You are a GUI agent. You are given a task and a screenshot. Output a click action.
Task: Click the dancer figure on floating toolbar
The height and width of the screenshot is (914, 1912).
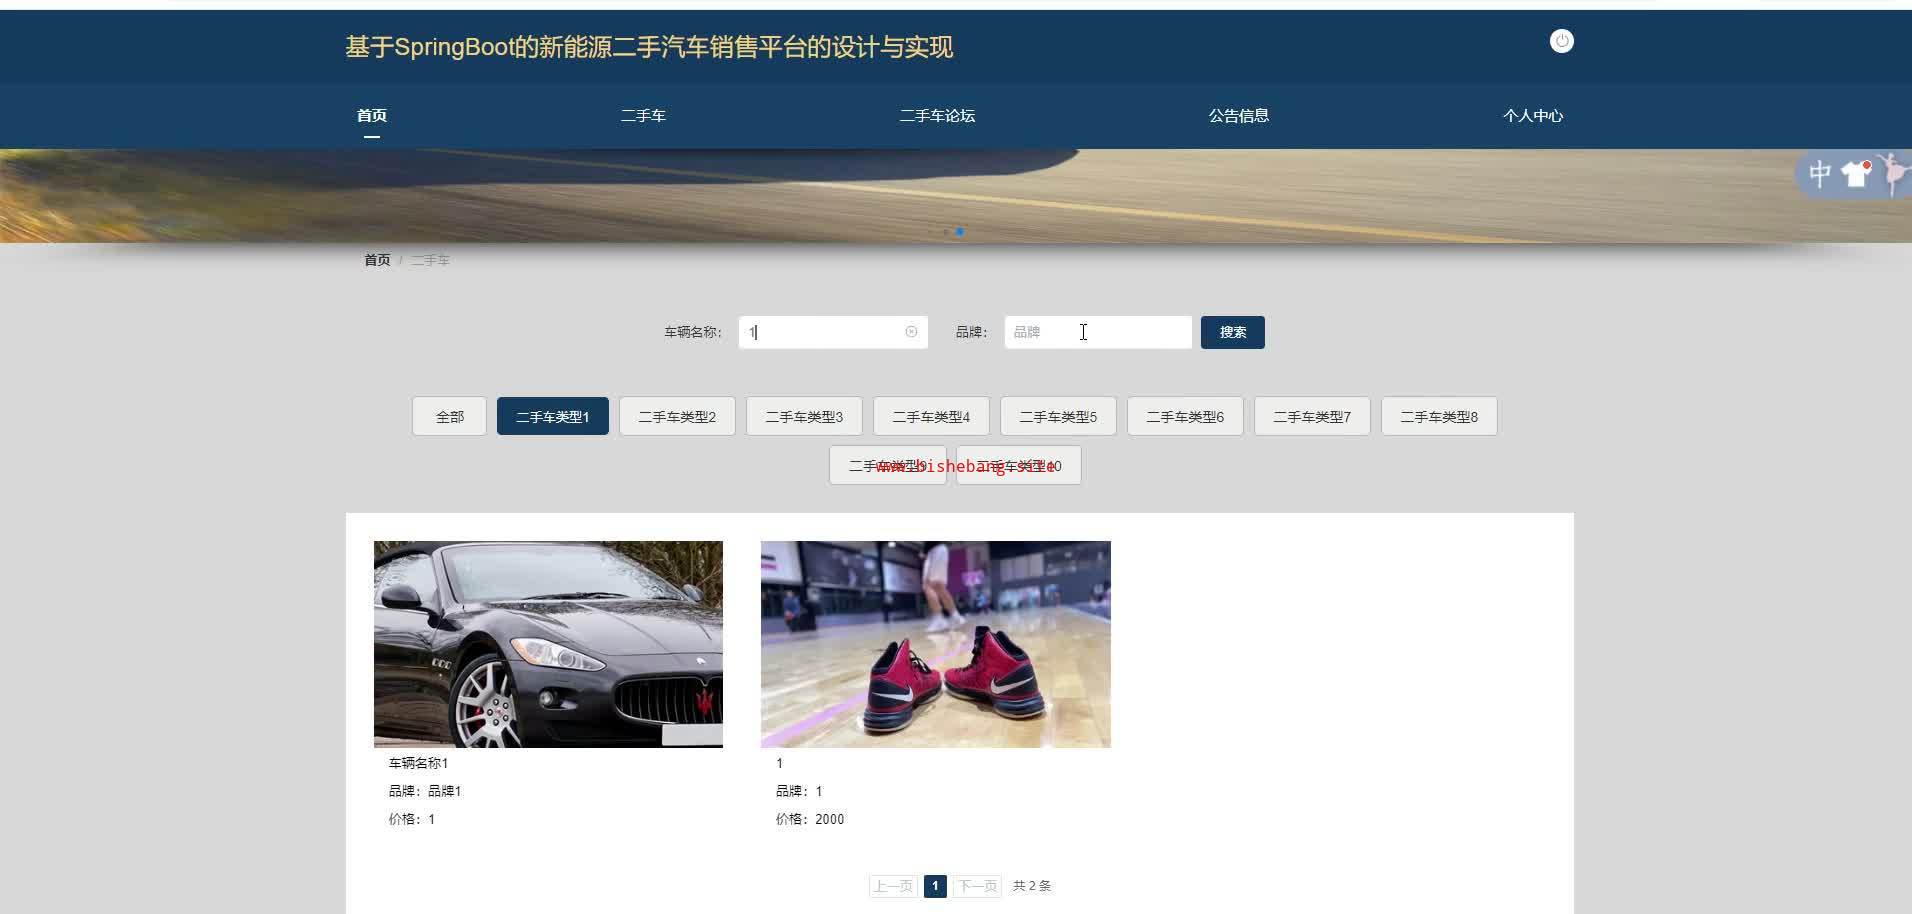click(1893, 173)
